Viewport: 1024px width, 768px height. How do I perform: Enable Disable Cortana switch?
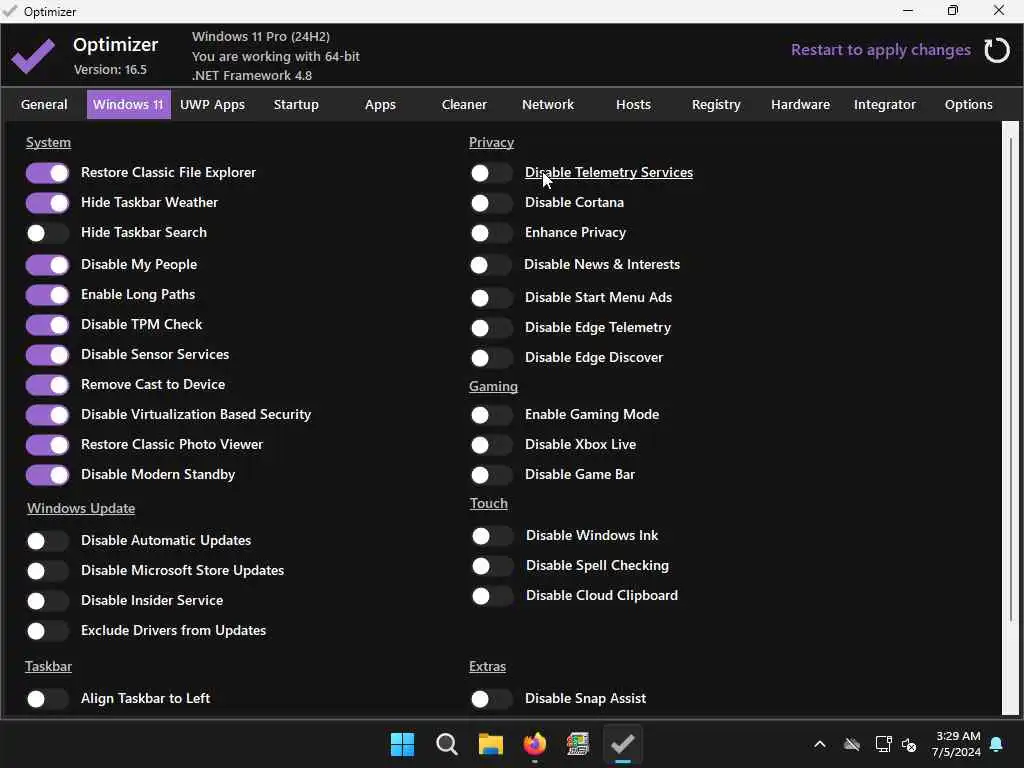(x=491, y=203)
